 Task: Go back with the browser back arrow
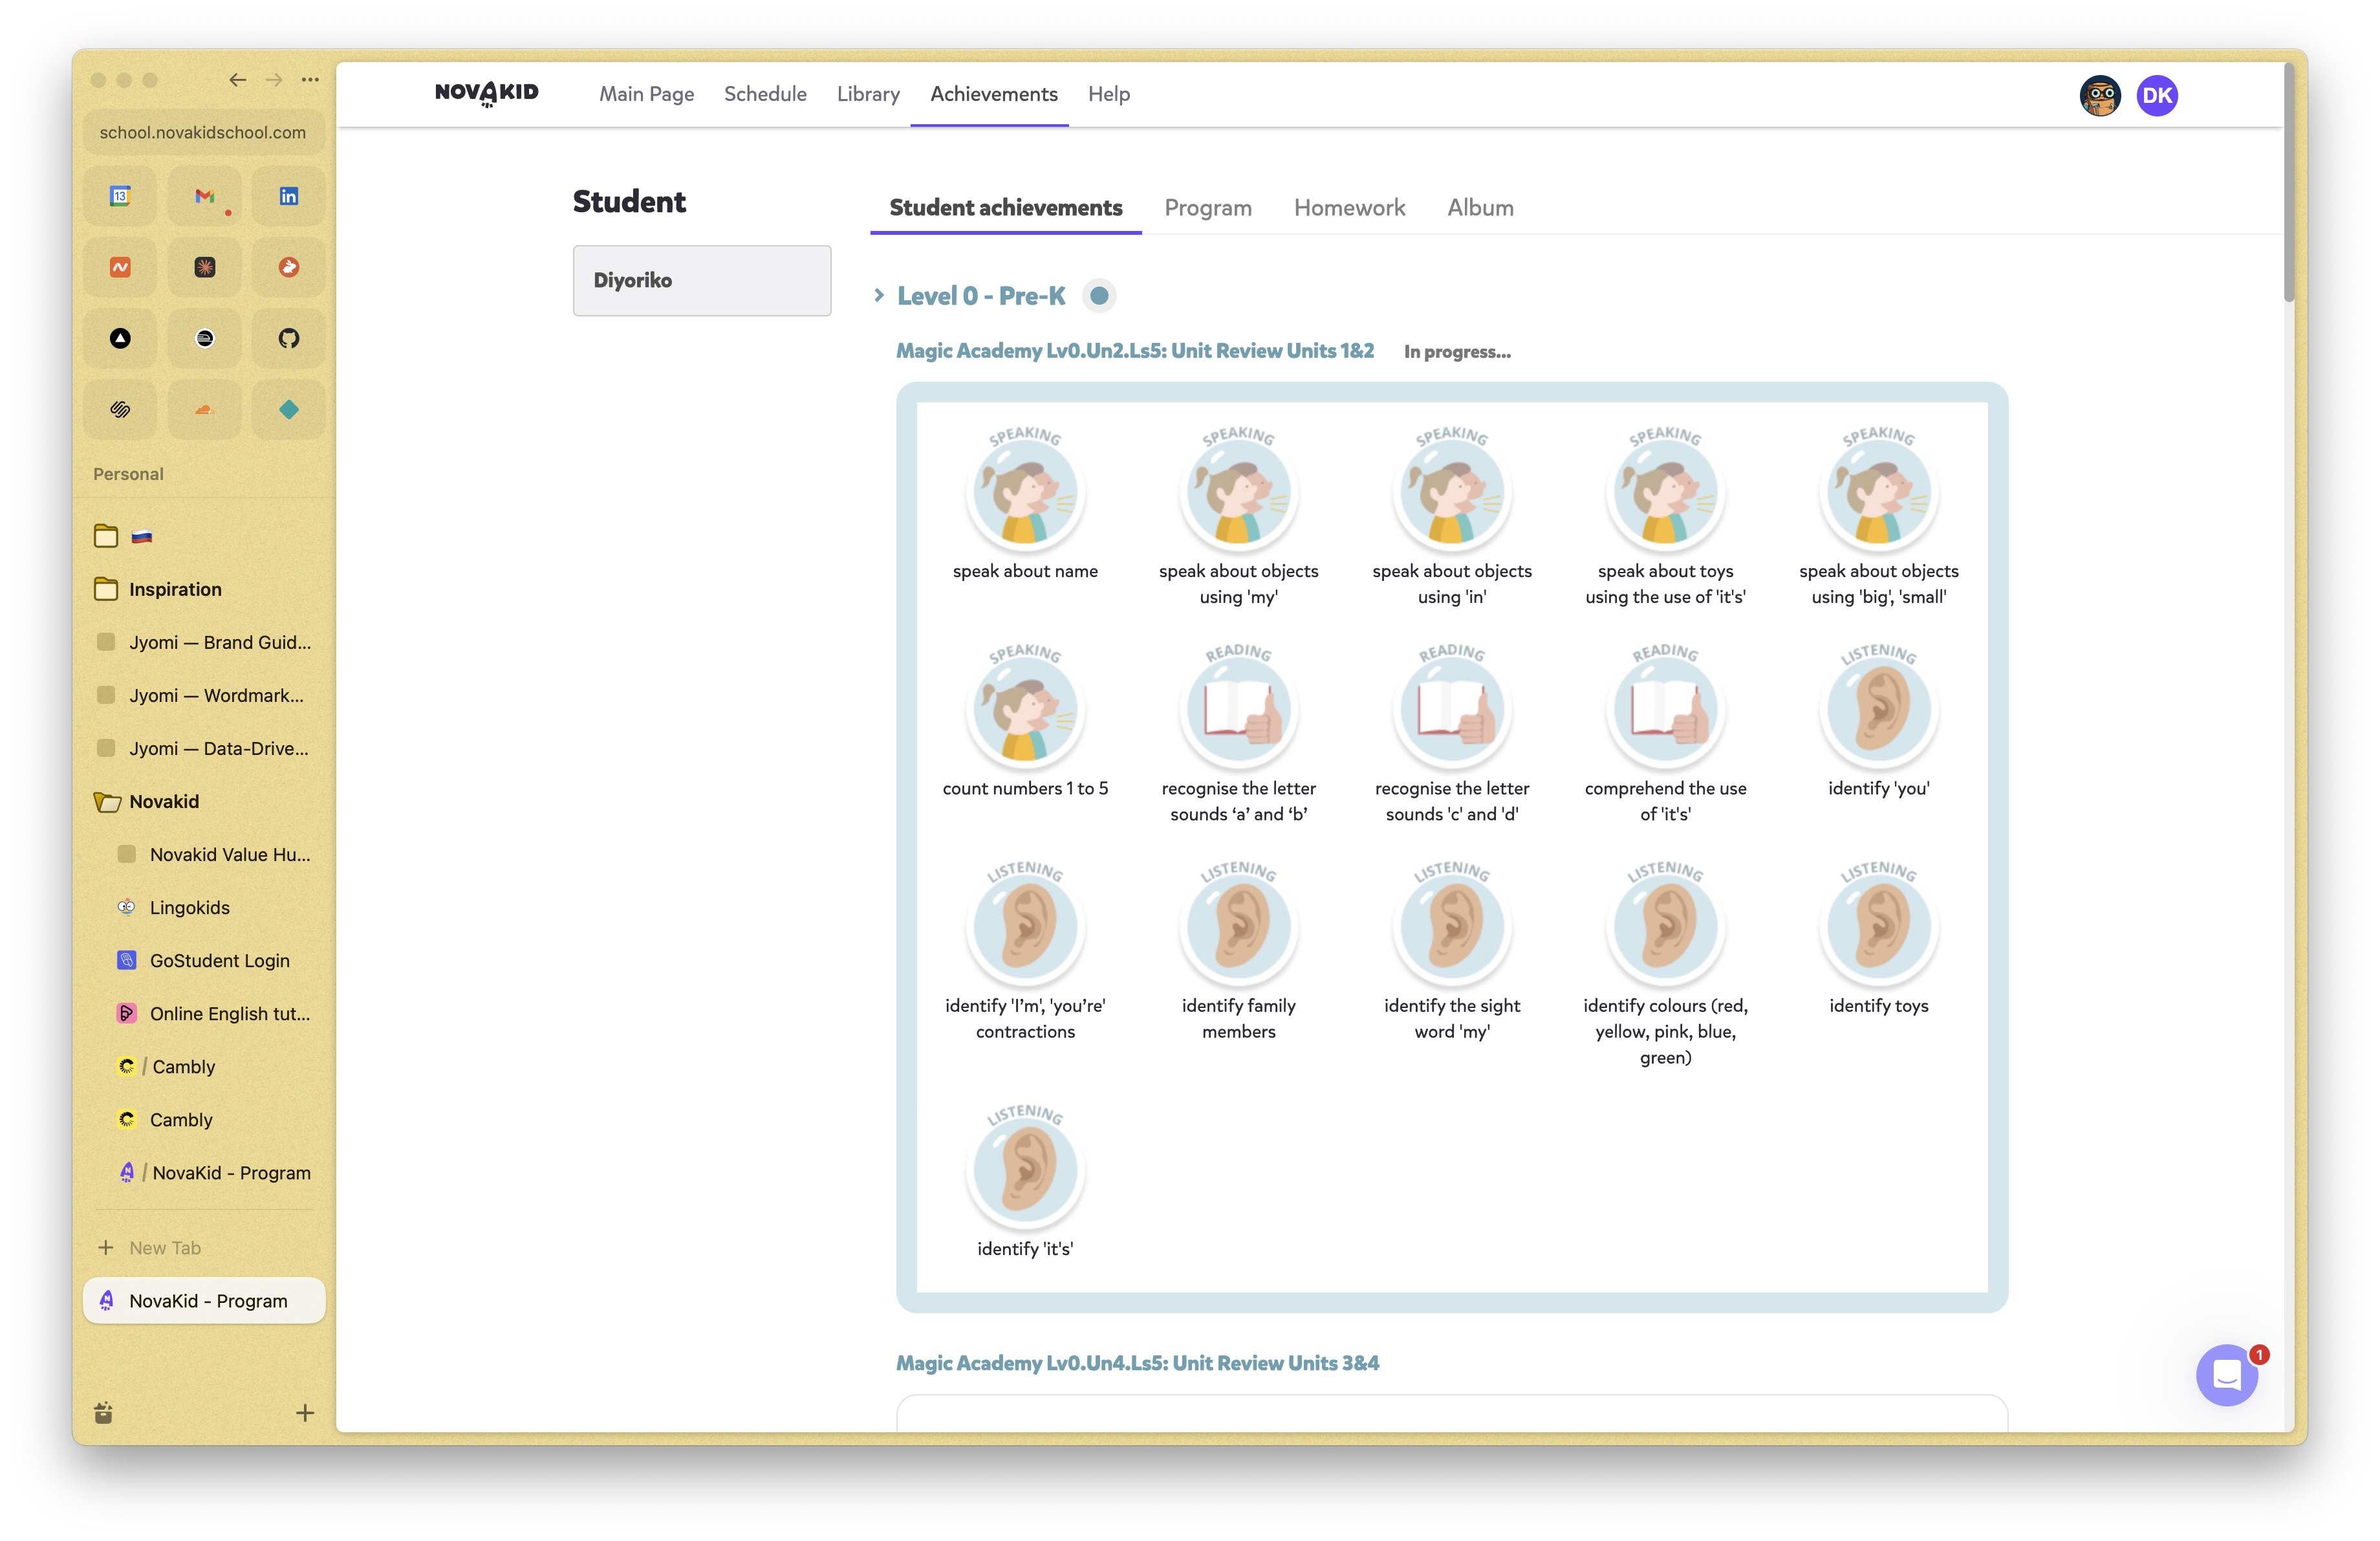click(237, 80)
